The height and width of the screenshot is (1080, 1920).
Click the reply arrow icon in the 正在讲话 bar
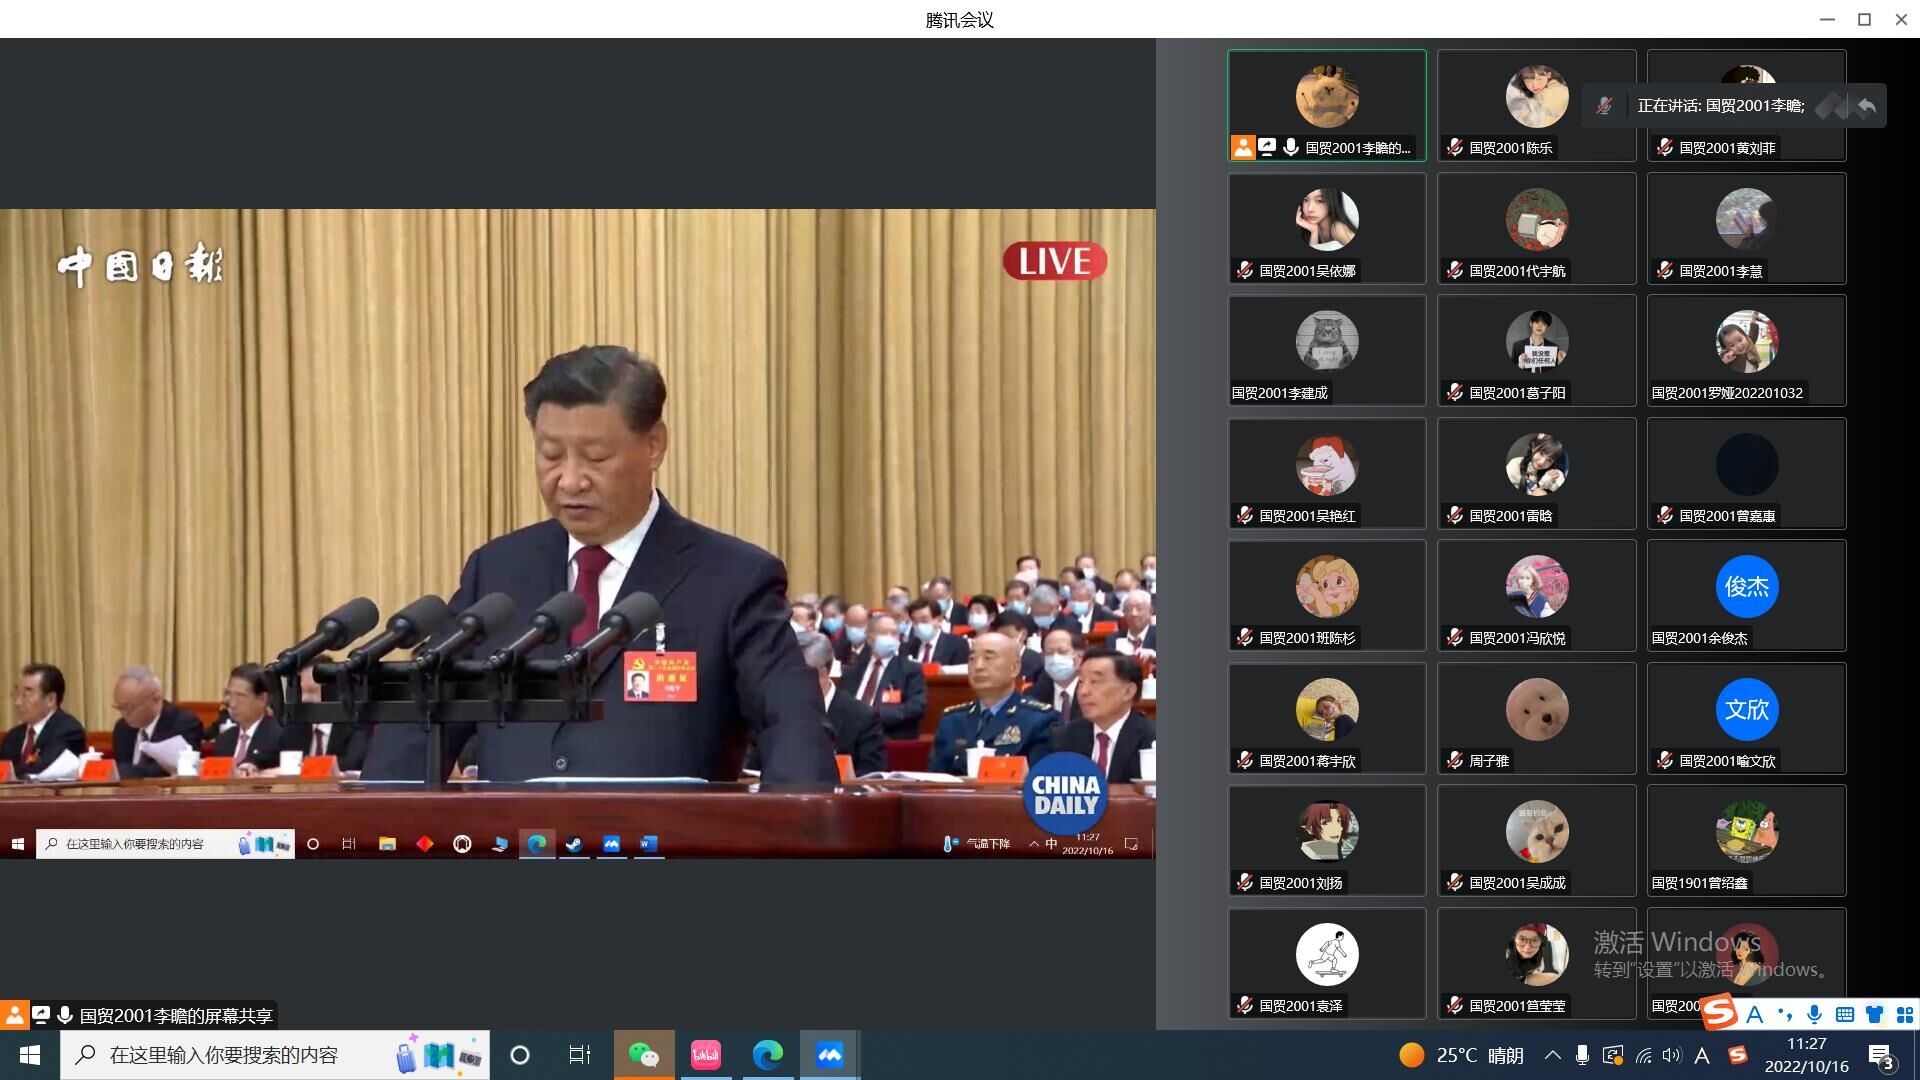[x=1866, y=106]
